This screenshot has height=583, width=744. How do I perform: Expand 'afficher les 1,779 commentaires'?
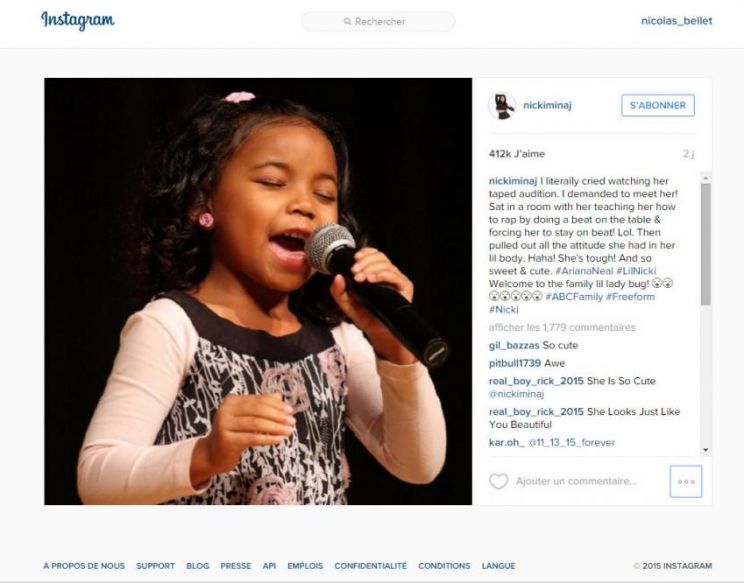coord(562,327)
